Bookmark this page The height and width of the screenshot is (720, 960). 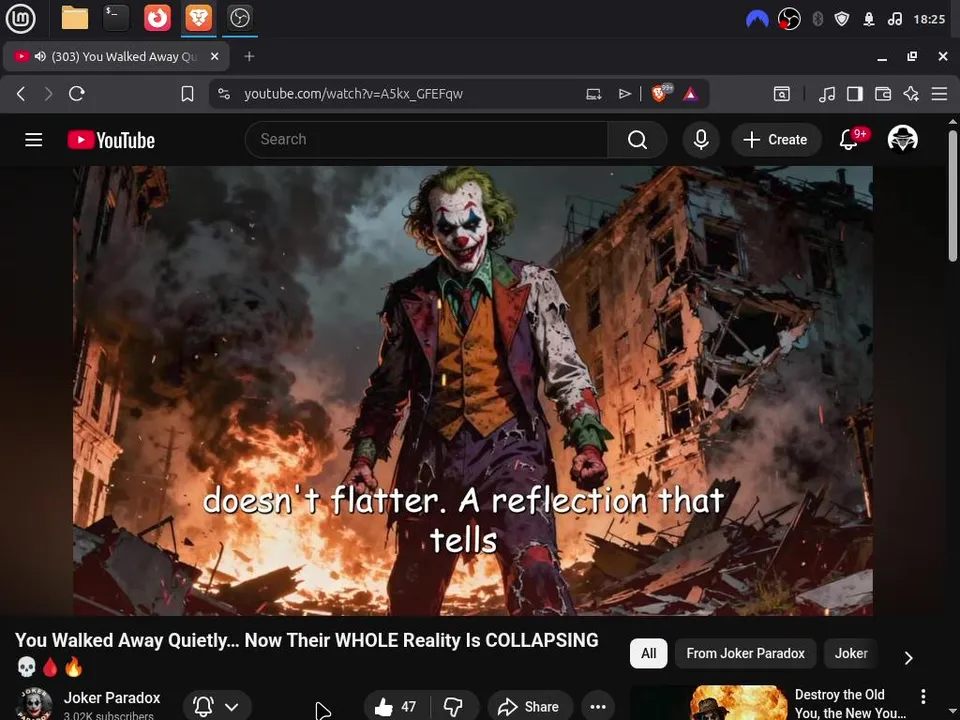pos(187,94)
